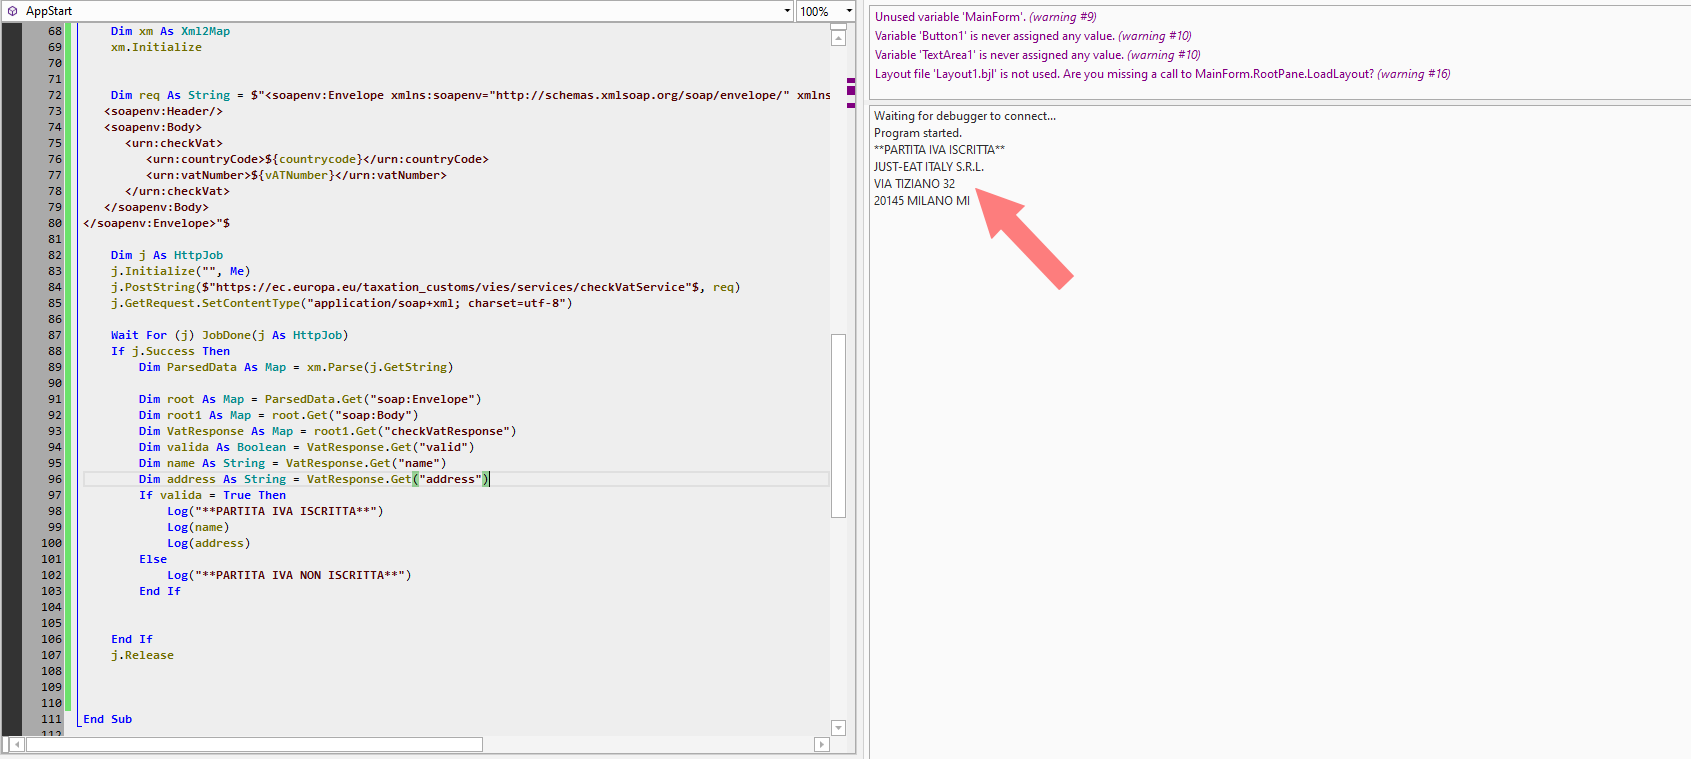1691x759 pixels.
Task: Click the Log(name) statement
Action: (198, 527)
